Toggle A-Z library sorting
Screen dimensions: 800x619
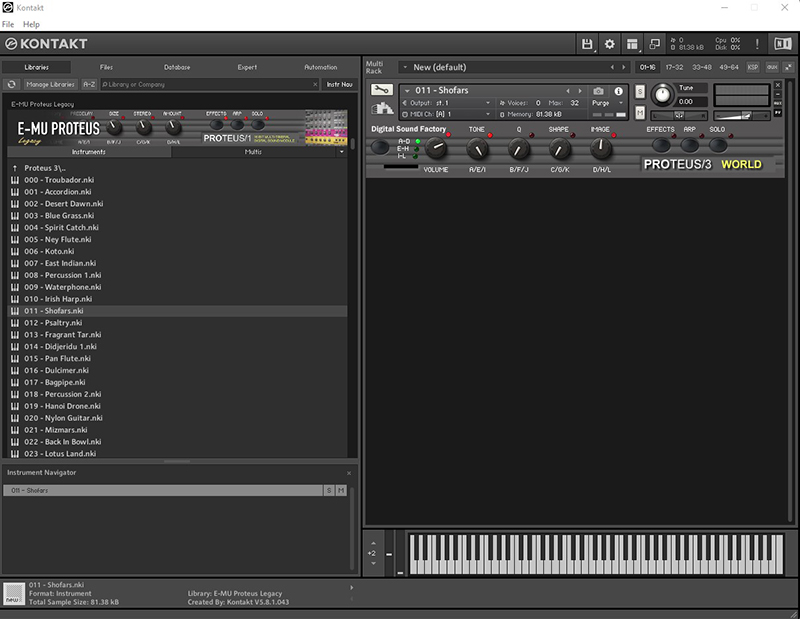pos(89,84)
